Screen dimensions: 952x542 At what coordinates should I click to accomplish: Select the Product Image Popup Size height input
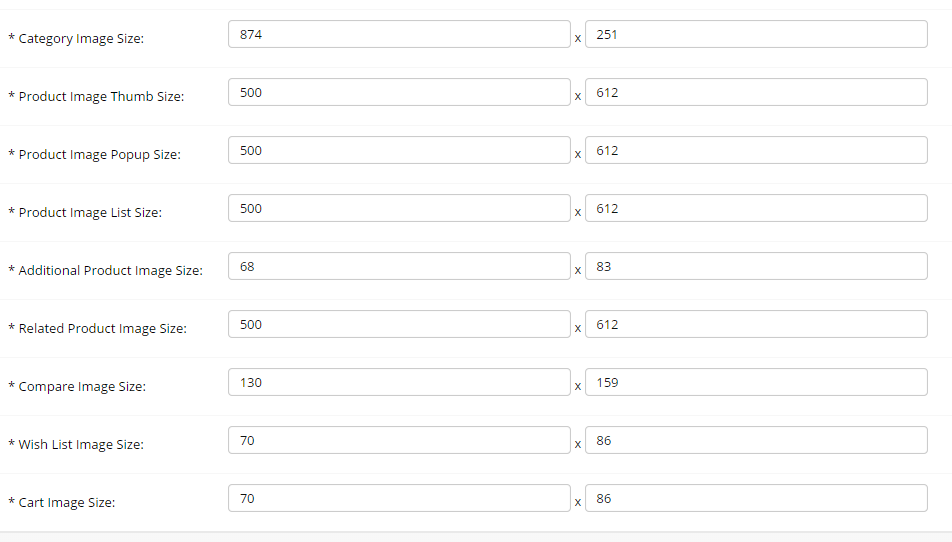pos(756,151)
